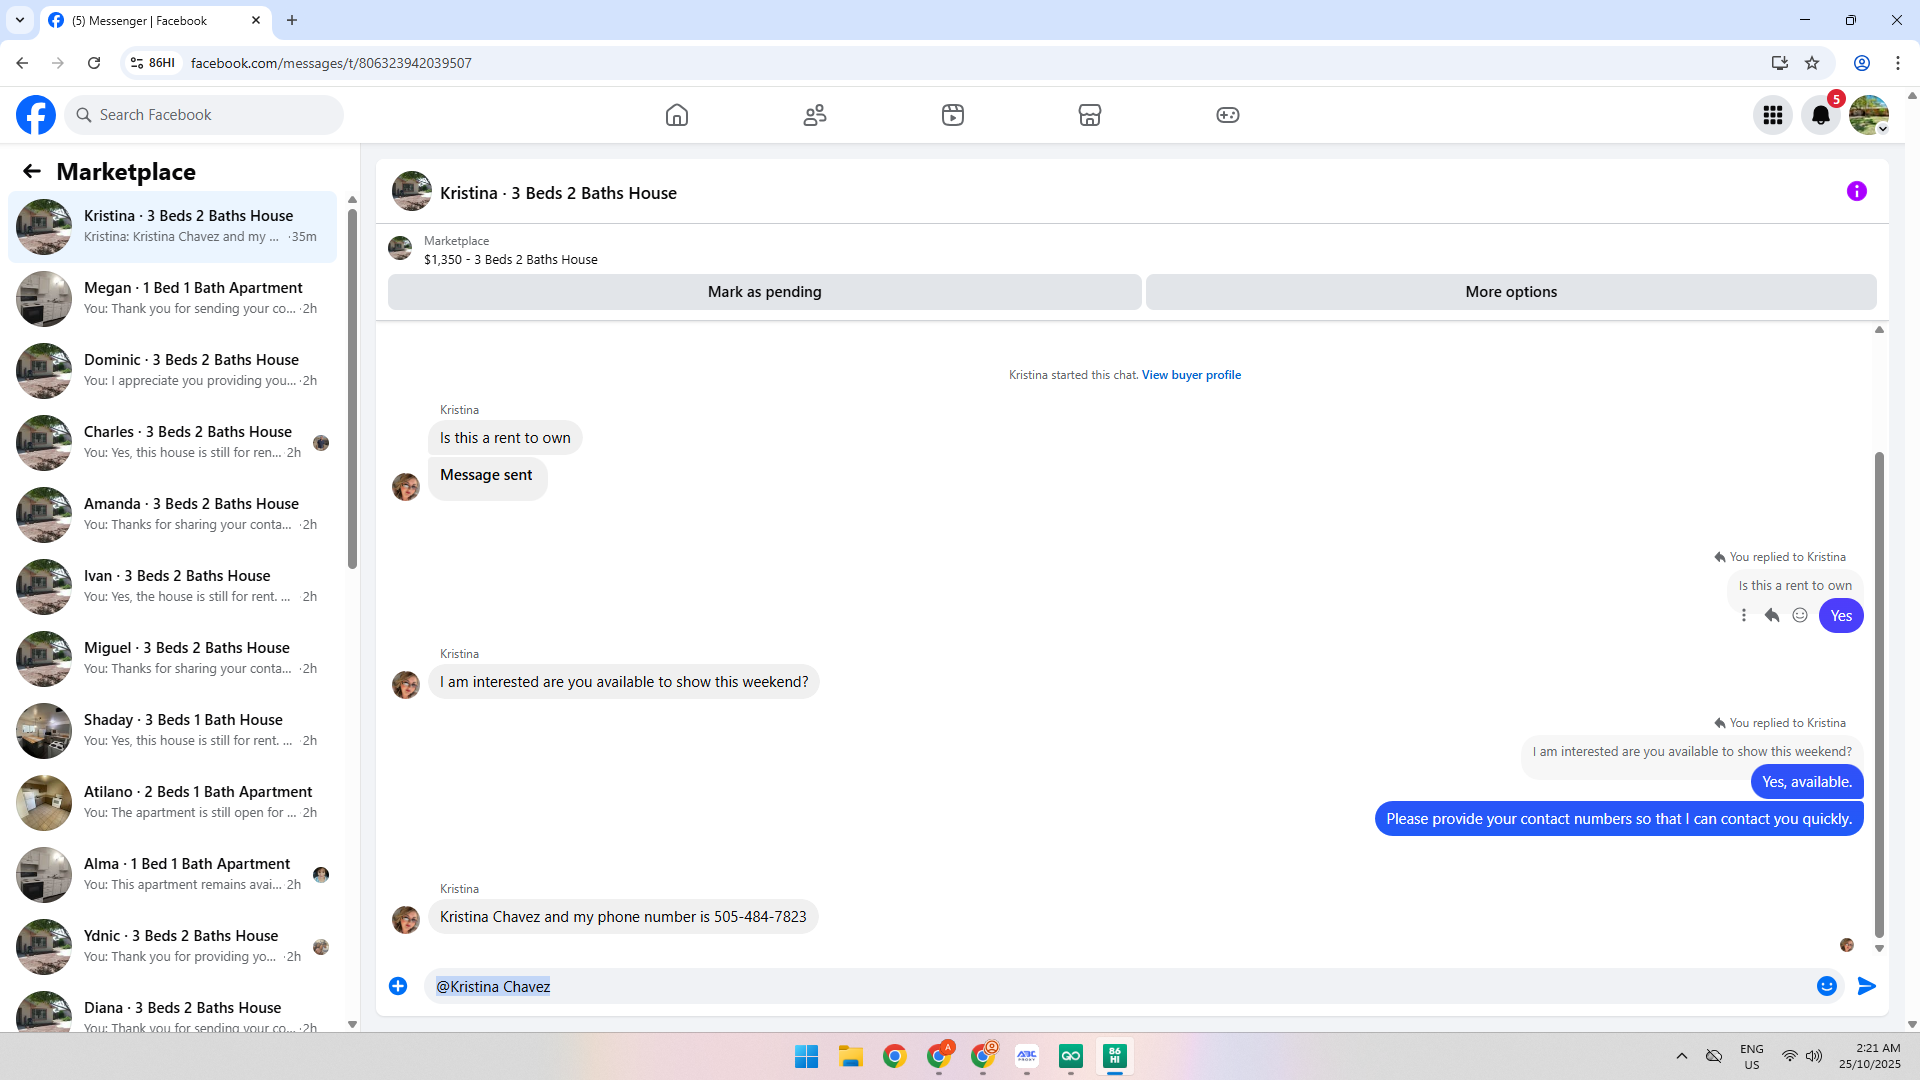Open the Windows Start menu
The width and height of the screenshot is (1920, 1080).
coord(806,1056)
